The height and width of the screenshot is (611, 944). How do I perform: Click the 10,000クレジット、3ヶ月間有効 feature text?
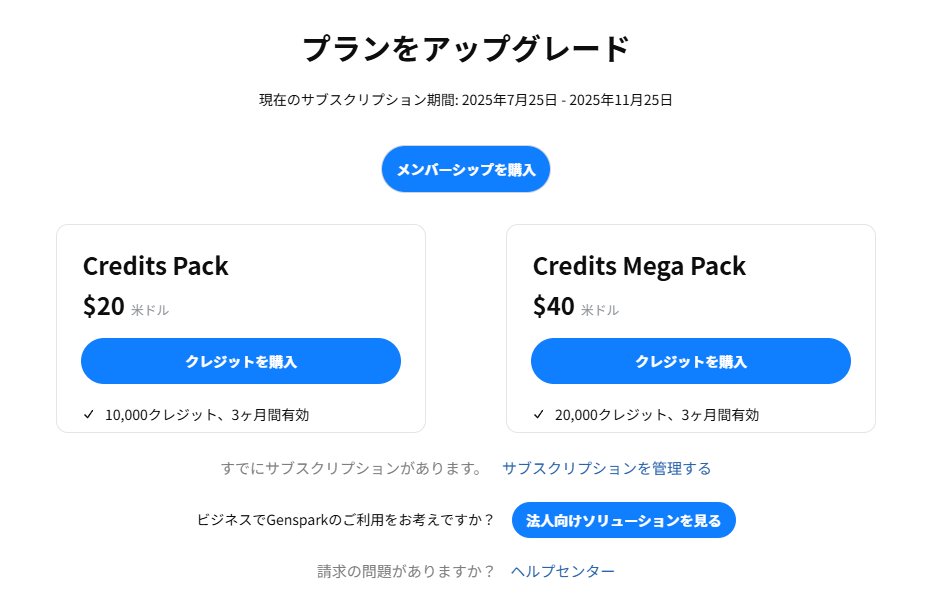(207, 415)
